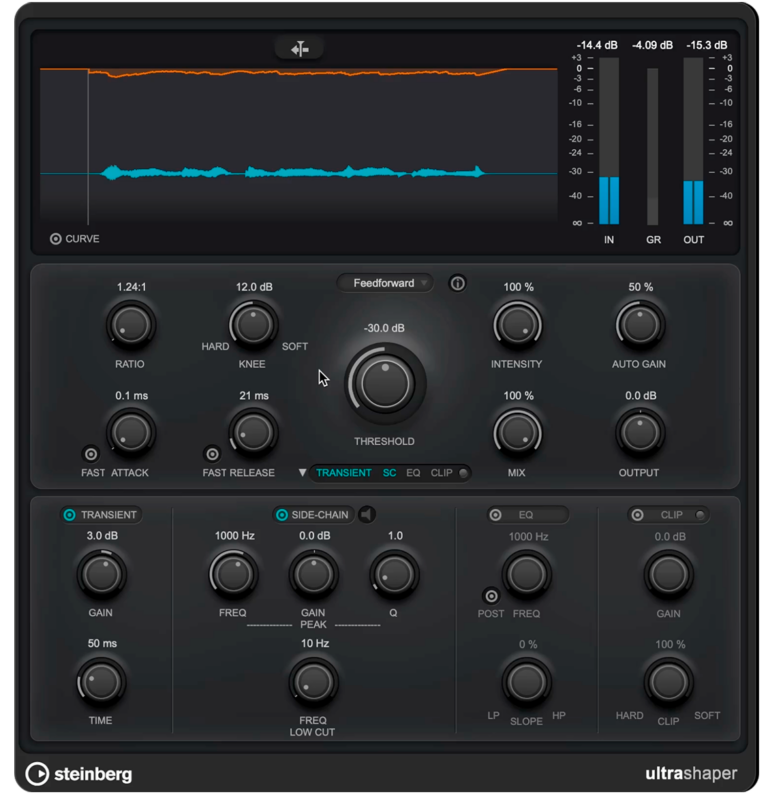Viewport: 768px width, 799px height.
Task: Click the 50 % auto gain value
Action: point(641,287)
